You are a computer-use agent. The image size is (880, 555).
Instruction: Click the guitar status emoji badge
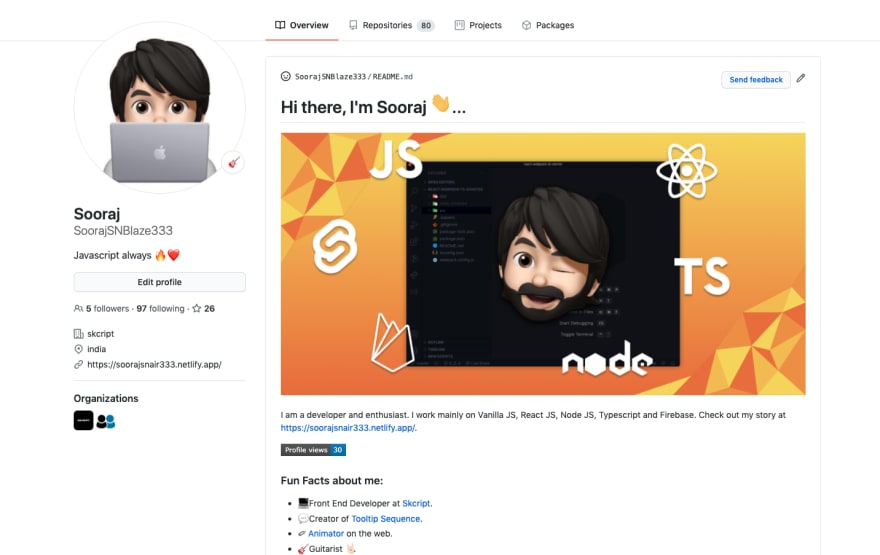click(233, 163)
